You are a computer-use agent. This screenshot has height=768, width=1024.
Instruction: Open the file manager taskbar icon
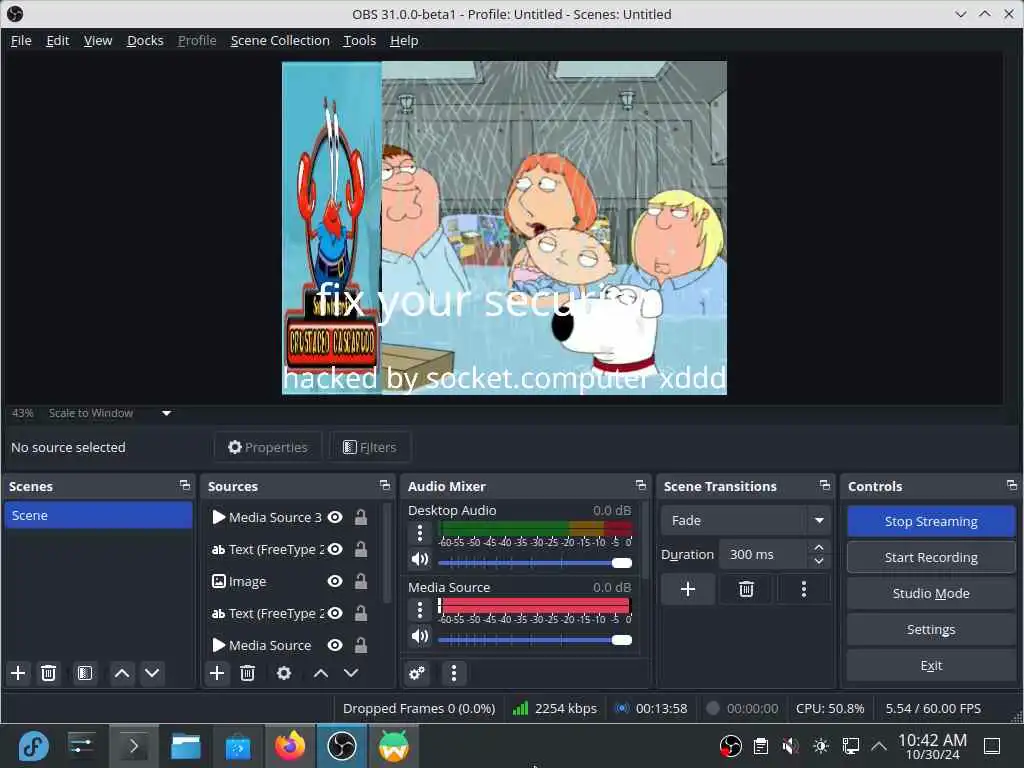185,746
